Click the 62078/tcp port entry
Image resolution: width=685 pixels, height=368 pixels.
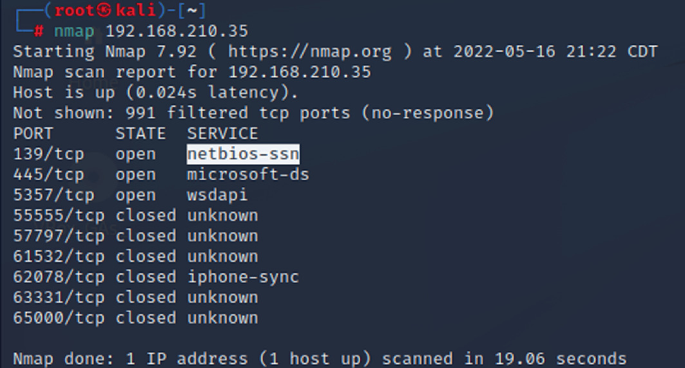(59, 277)
